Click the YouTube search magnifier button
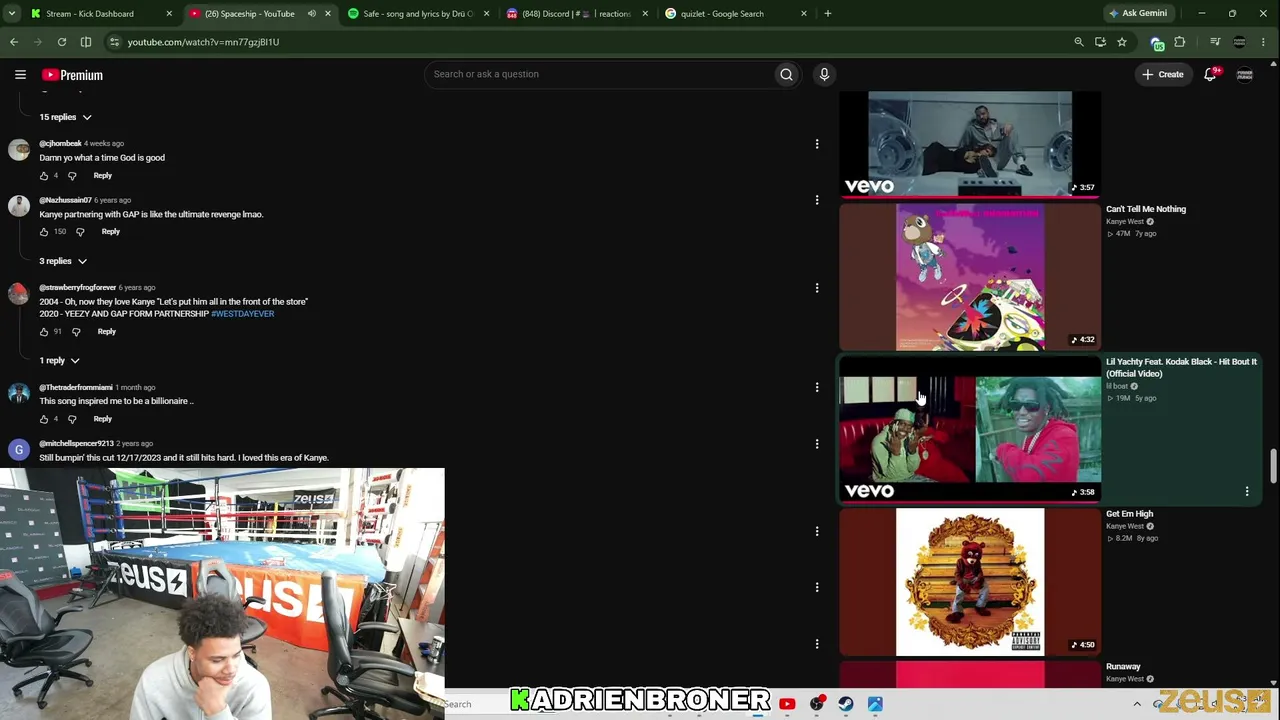This screenshot has width=1280, height=720. point(786,74)
